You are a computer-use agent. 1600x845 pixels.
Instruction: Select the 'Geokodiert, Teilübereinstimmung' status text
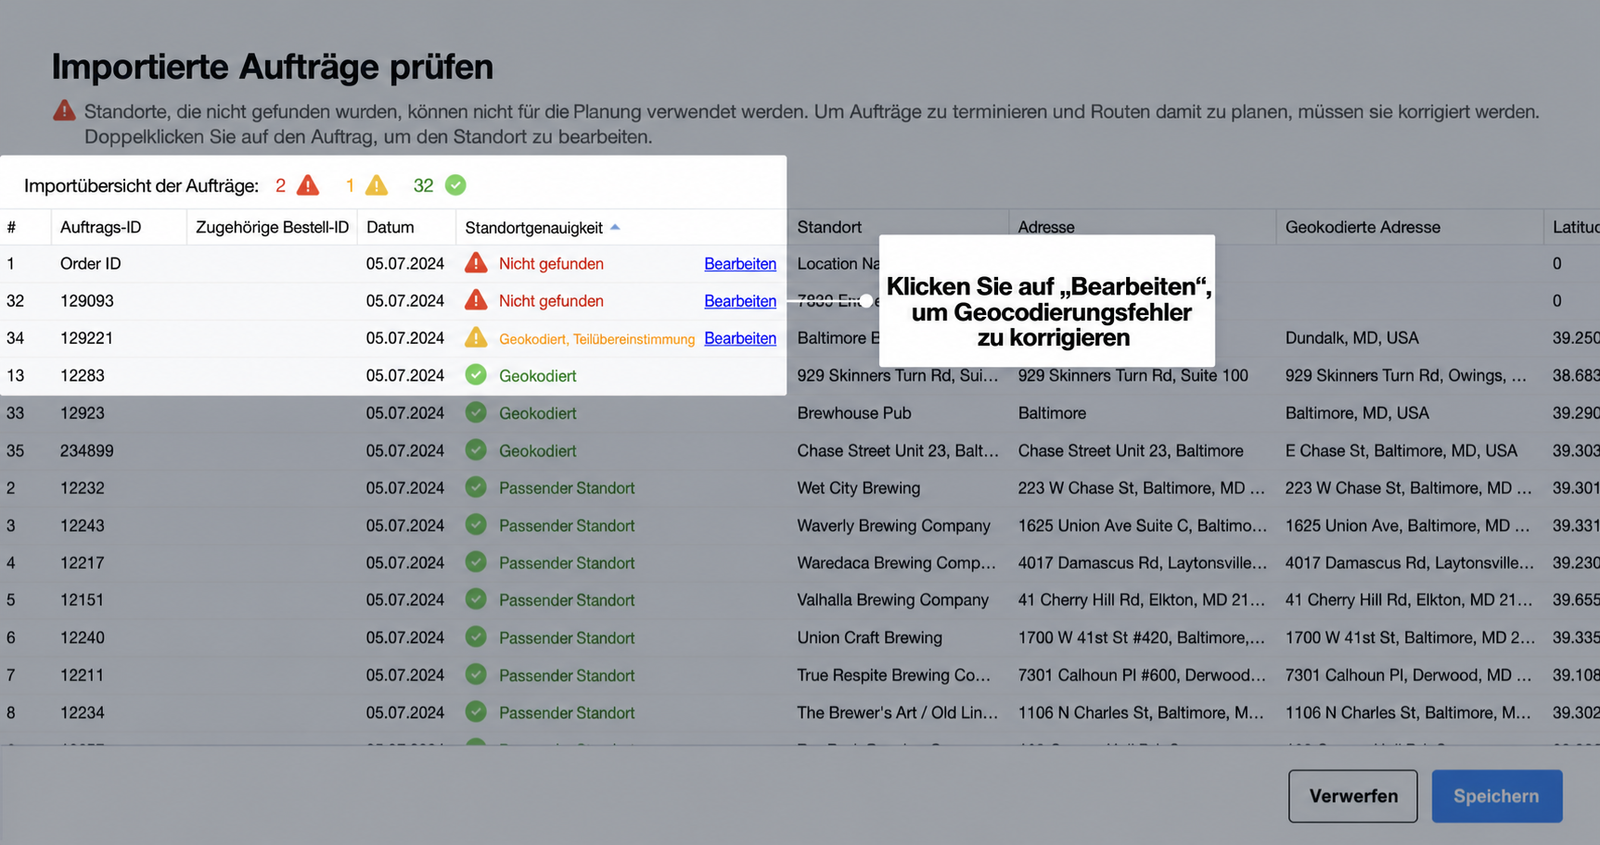click(597, 339)
